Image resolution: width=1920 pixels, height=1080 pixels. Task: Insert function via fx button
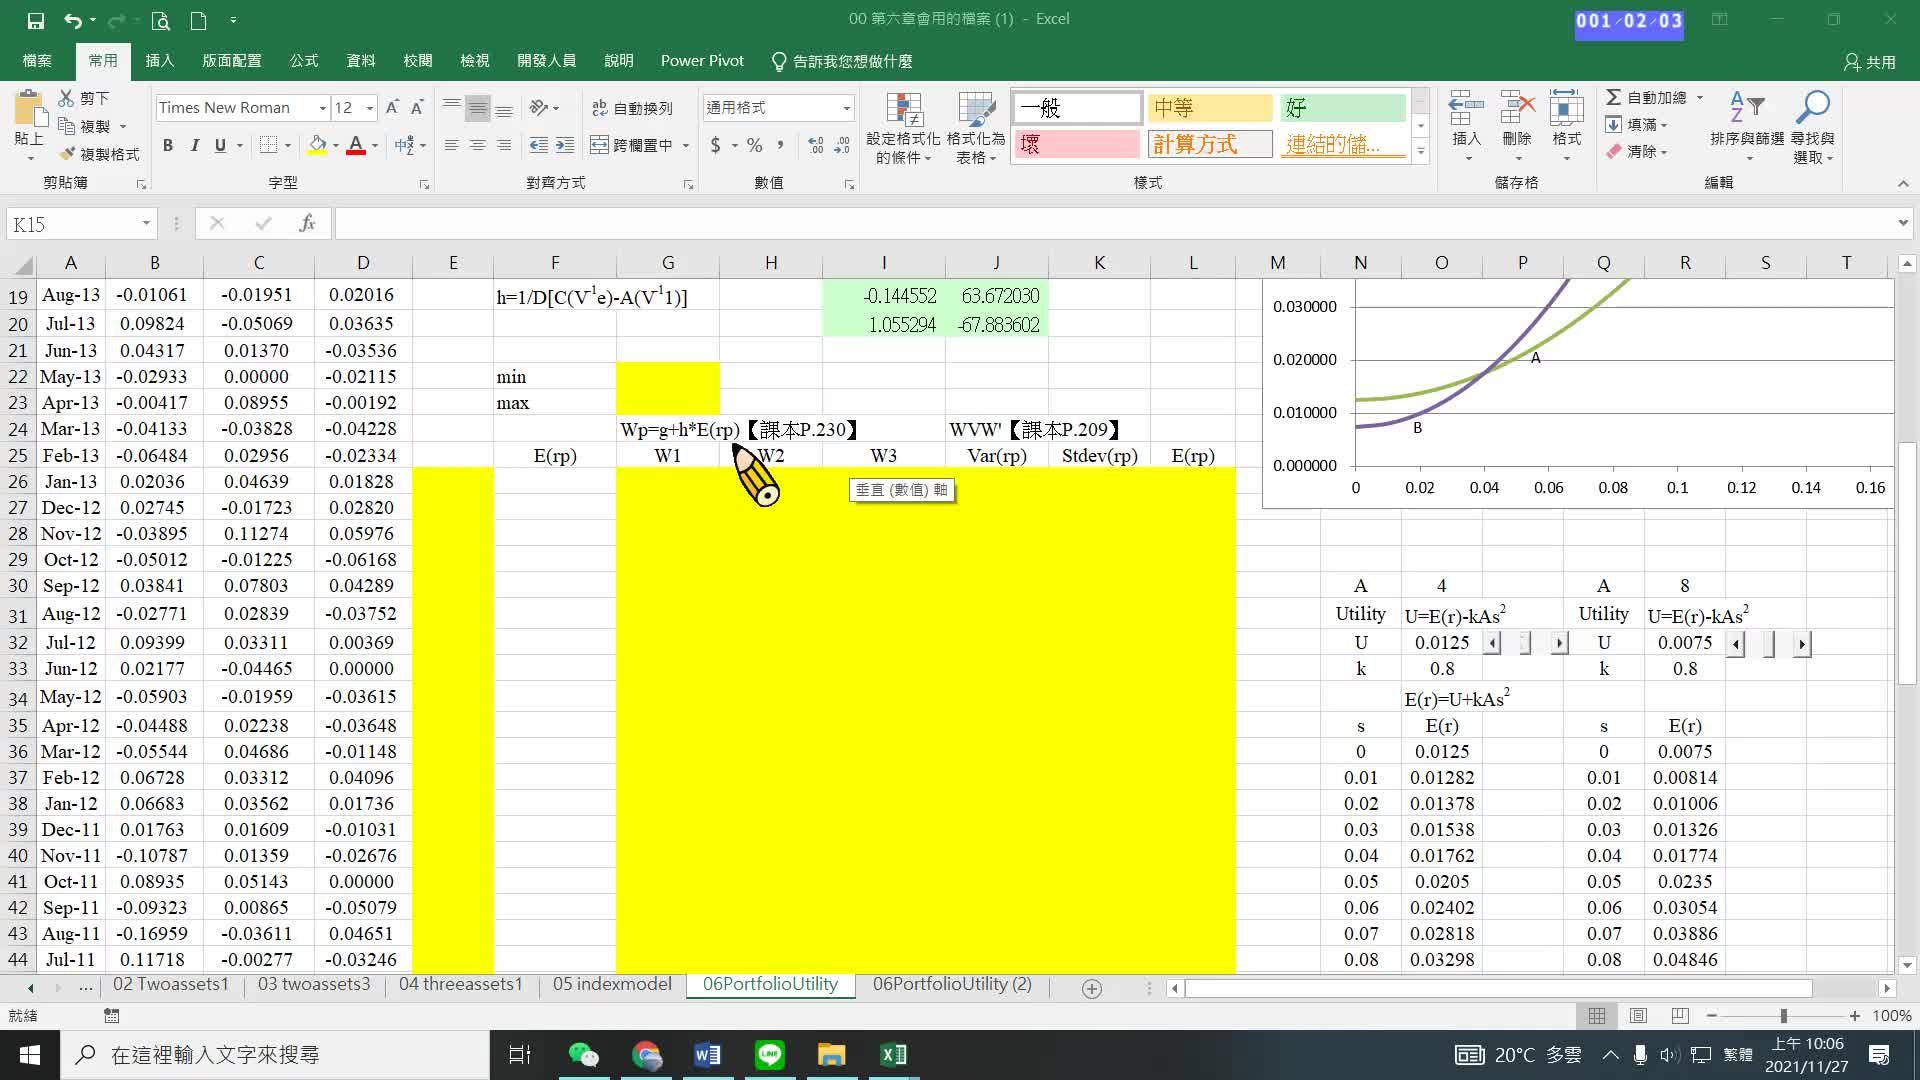click(x=307, y=224)
